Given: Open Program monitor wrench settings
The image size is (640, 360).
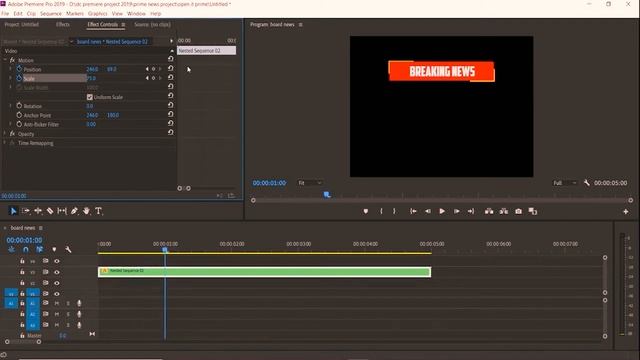Looking at the screenshot, I should click(x=587, y=183).
